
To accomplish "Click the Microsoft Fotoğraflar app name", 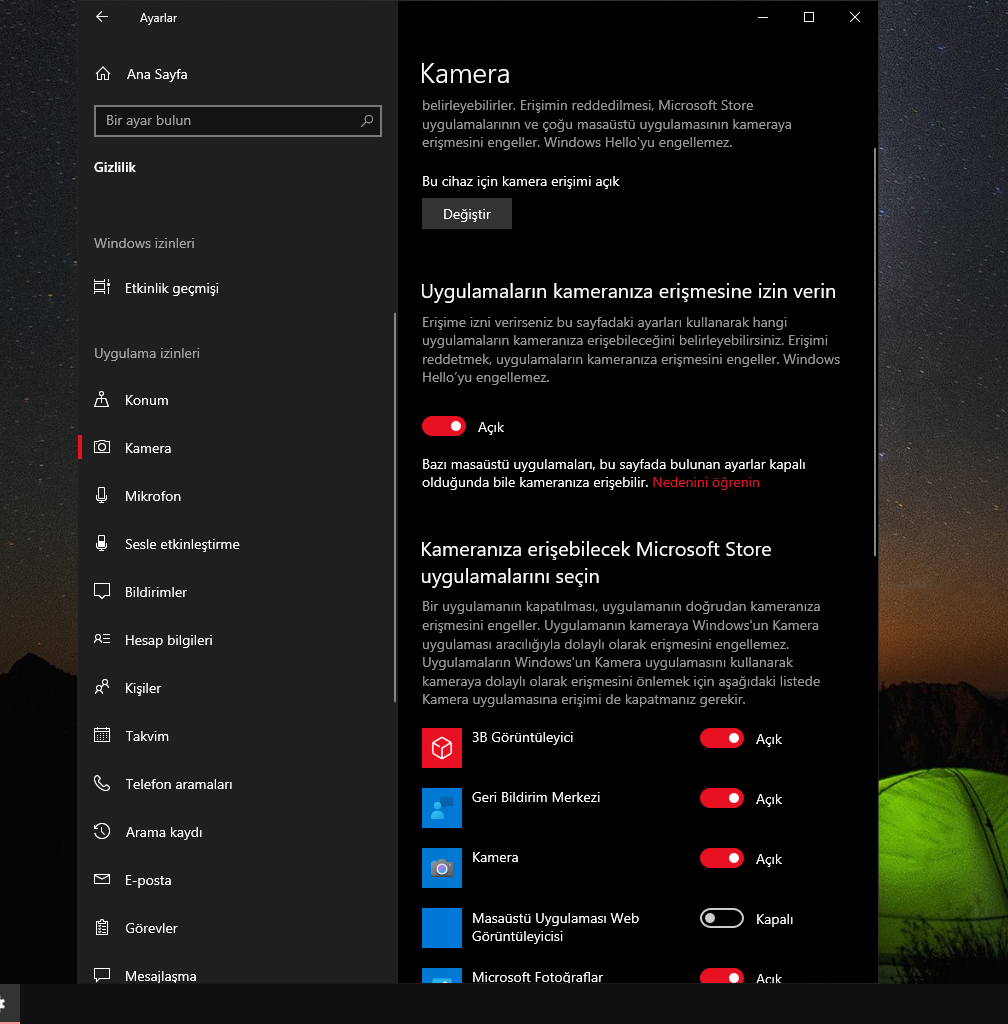I will 537,977.
